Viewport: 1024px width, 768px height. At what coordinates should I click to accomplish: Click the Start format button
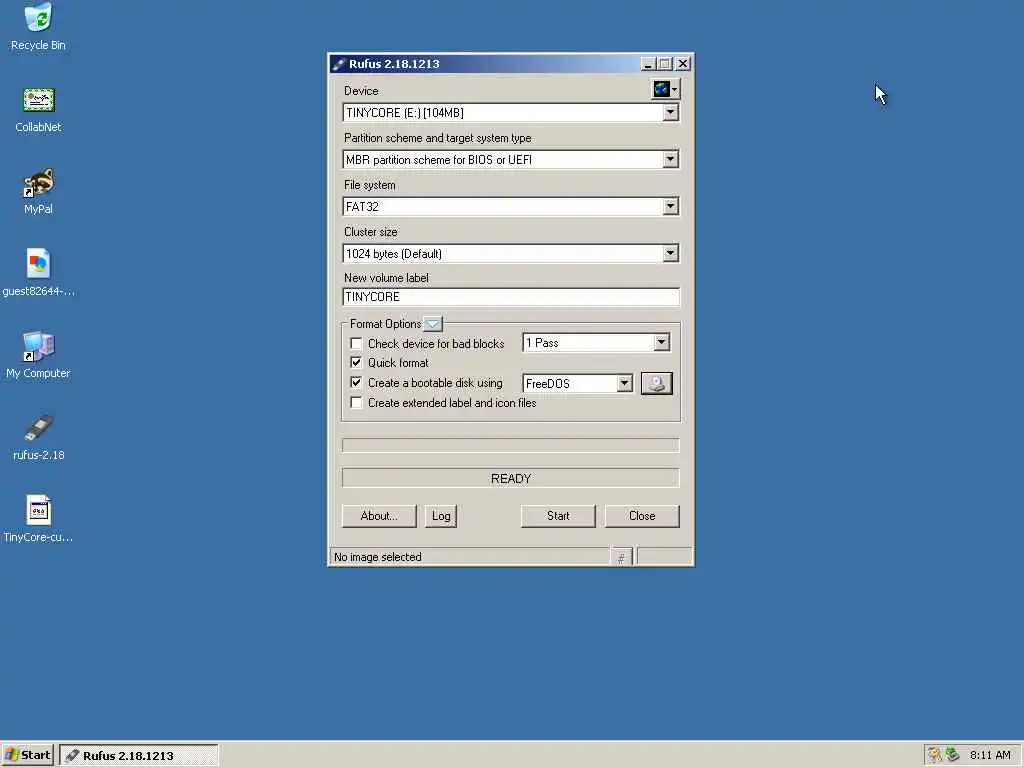[558, 516]
